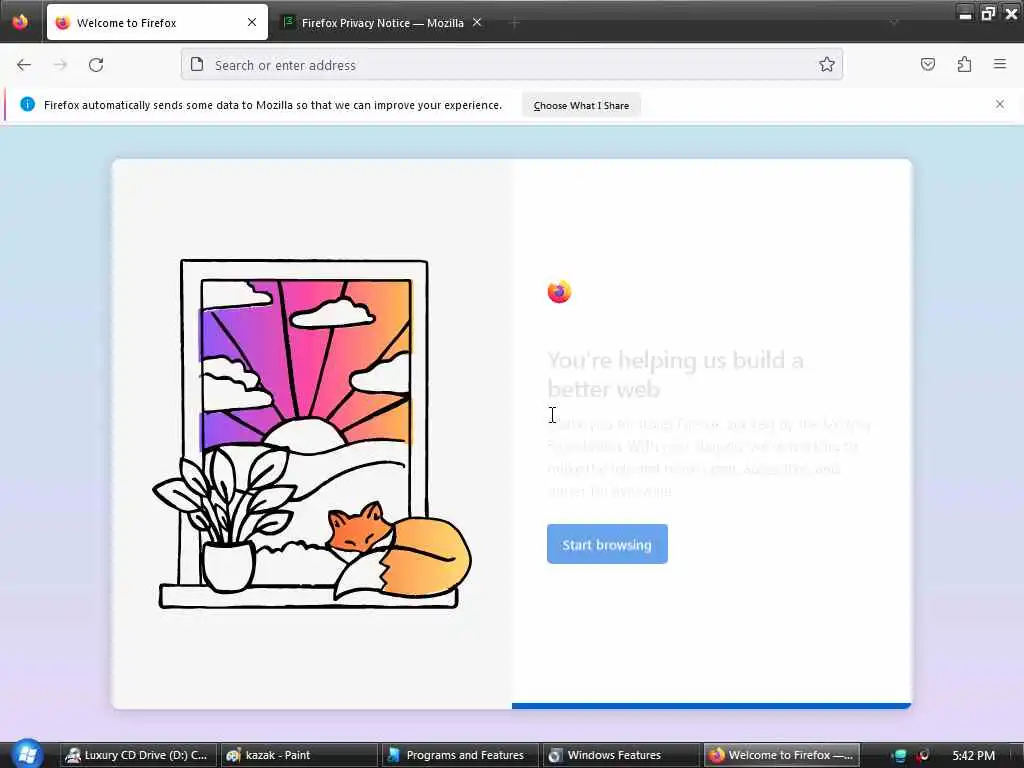This screenshot has width=1024, height=768.
Task: Open Programs and Features from taskbar
Action: (459, 755)
